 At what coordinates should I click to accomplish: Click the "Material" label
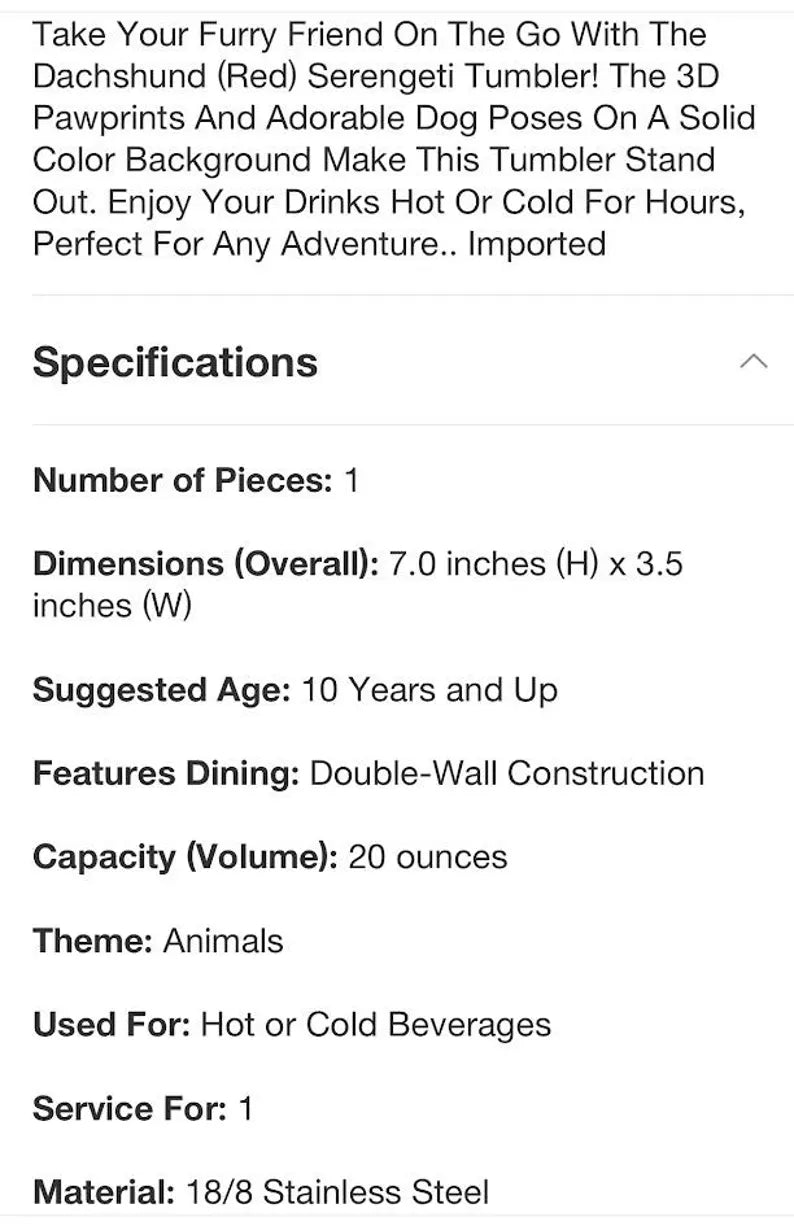(x=103, y=1193)
